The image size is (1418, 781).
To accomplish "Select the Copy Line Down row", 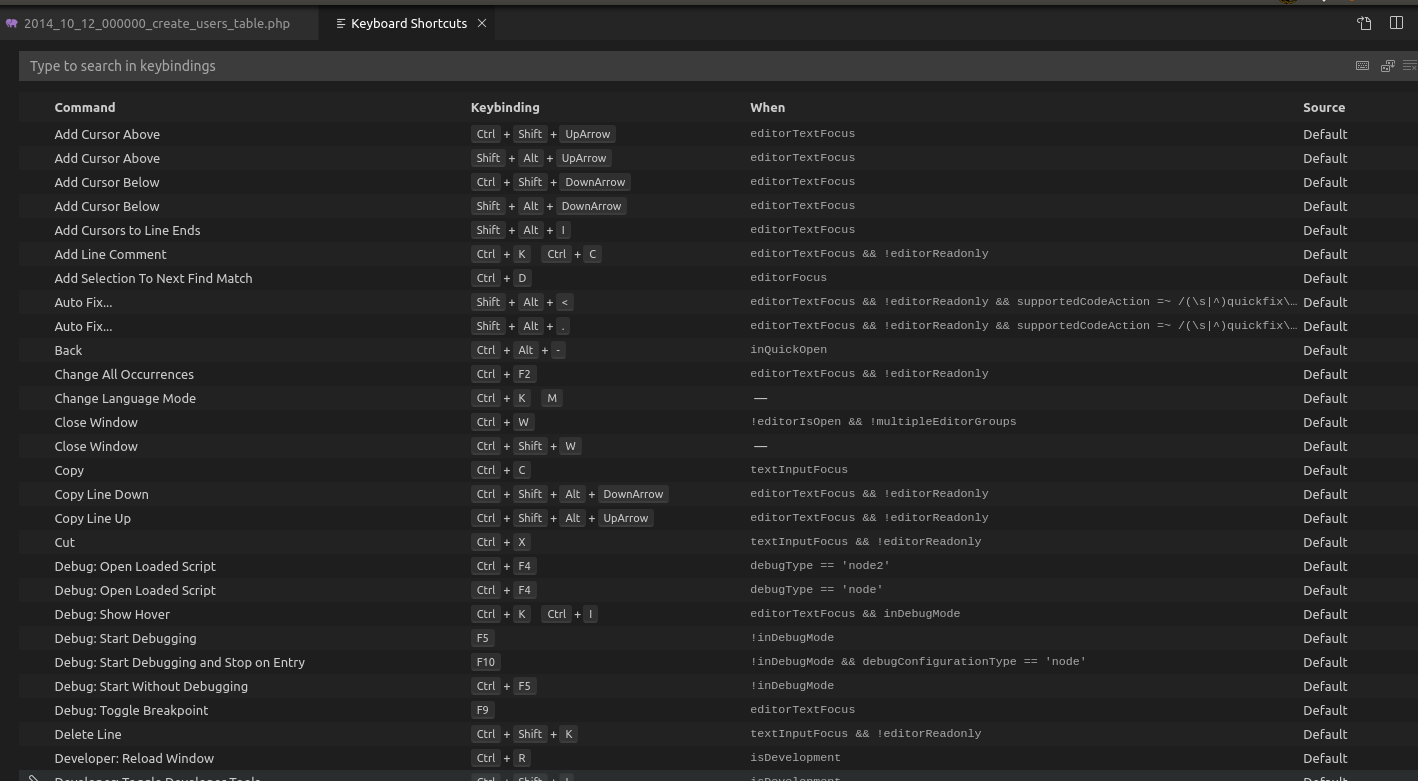I will (101, 494).
